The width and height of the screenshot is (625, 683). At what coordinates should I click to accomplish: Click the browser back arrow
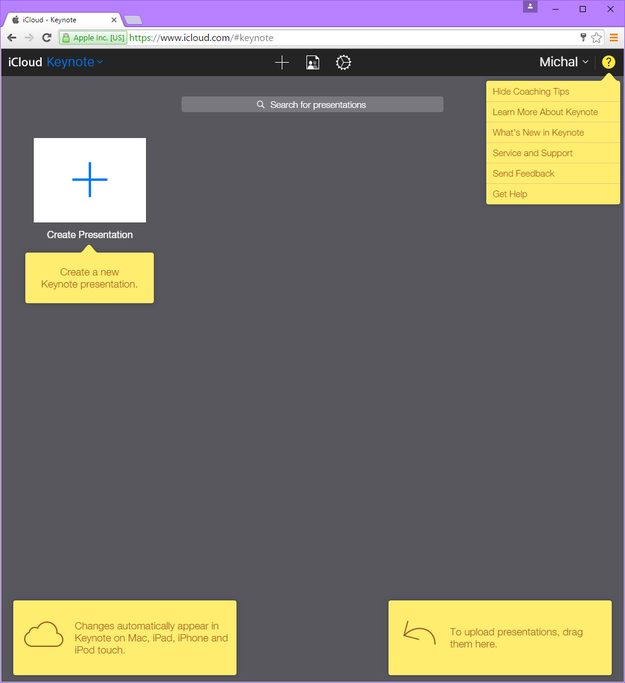click(12, 38)
